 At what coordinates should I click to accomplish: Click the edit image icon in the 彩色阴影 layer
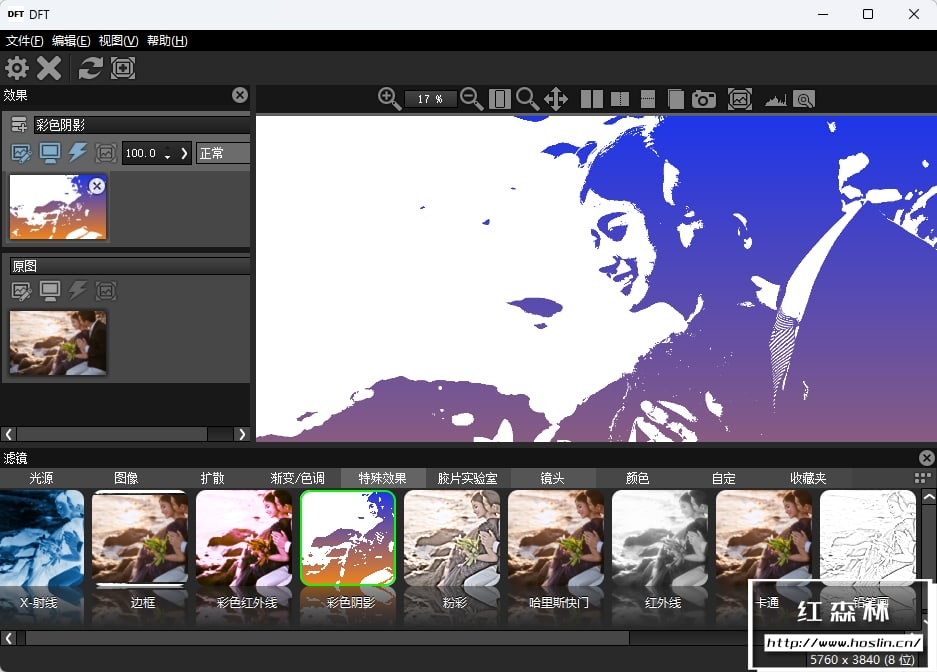(x=22, y=154)
